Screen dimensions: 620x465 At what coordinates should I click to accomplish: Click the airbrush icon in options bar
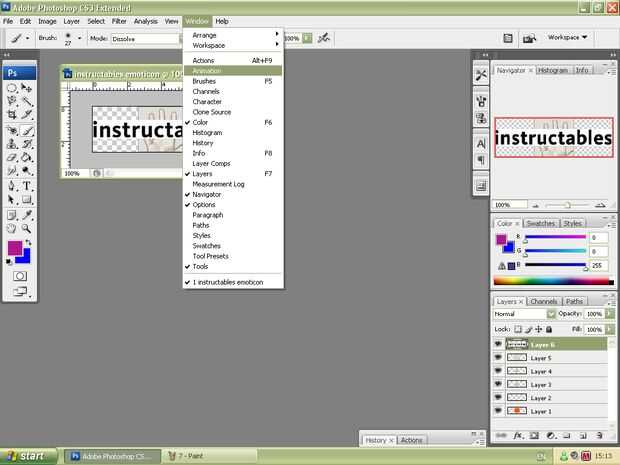point(324,38)
